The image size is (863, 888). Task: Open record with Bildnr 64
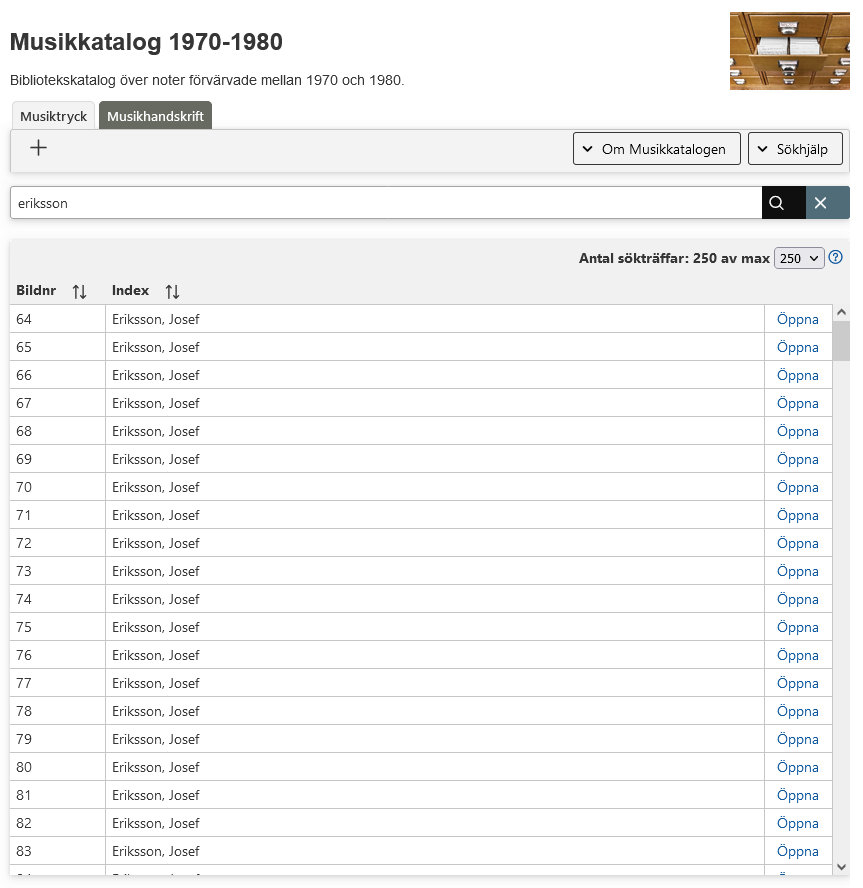click(x=797, y=320)
